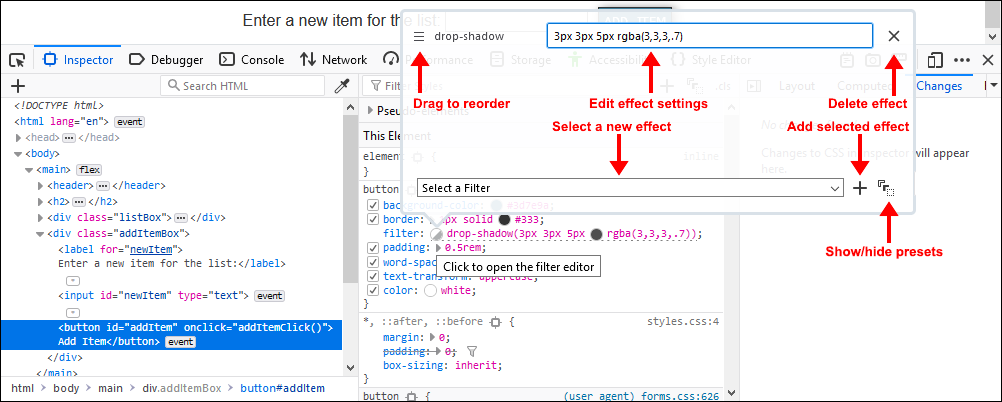Close the developer tools panel
The height and width of the screenshot is (402, 1002).
(x=987, y=60)
